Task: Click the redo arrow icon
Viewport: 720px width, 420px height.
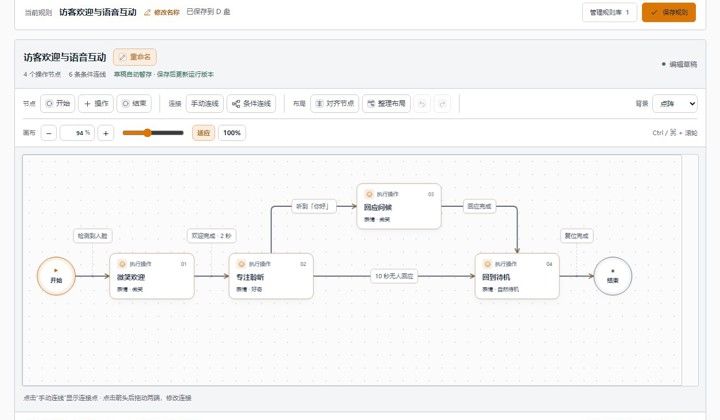Action: point(442,104)
